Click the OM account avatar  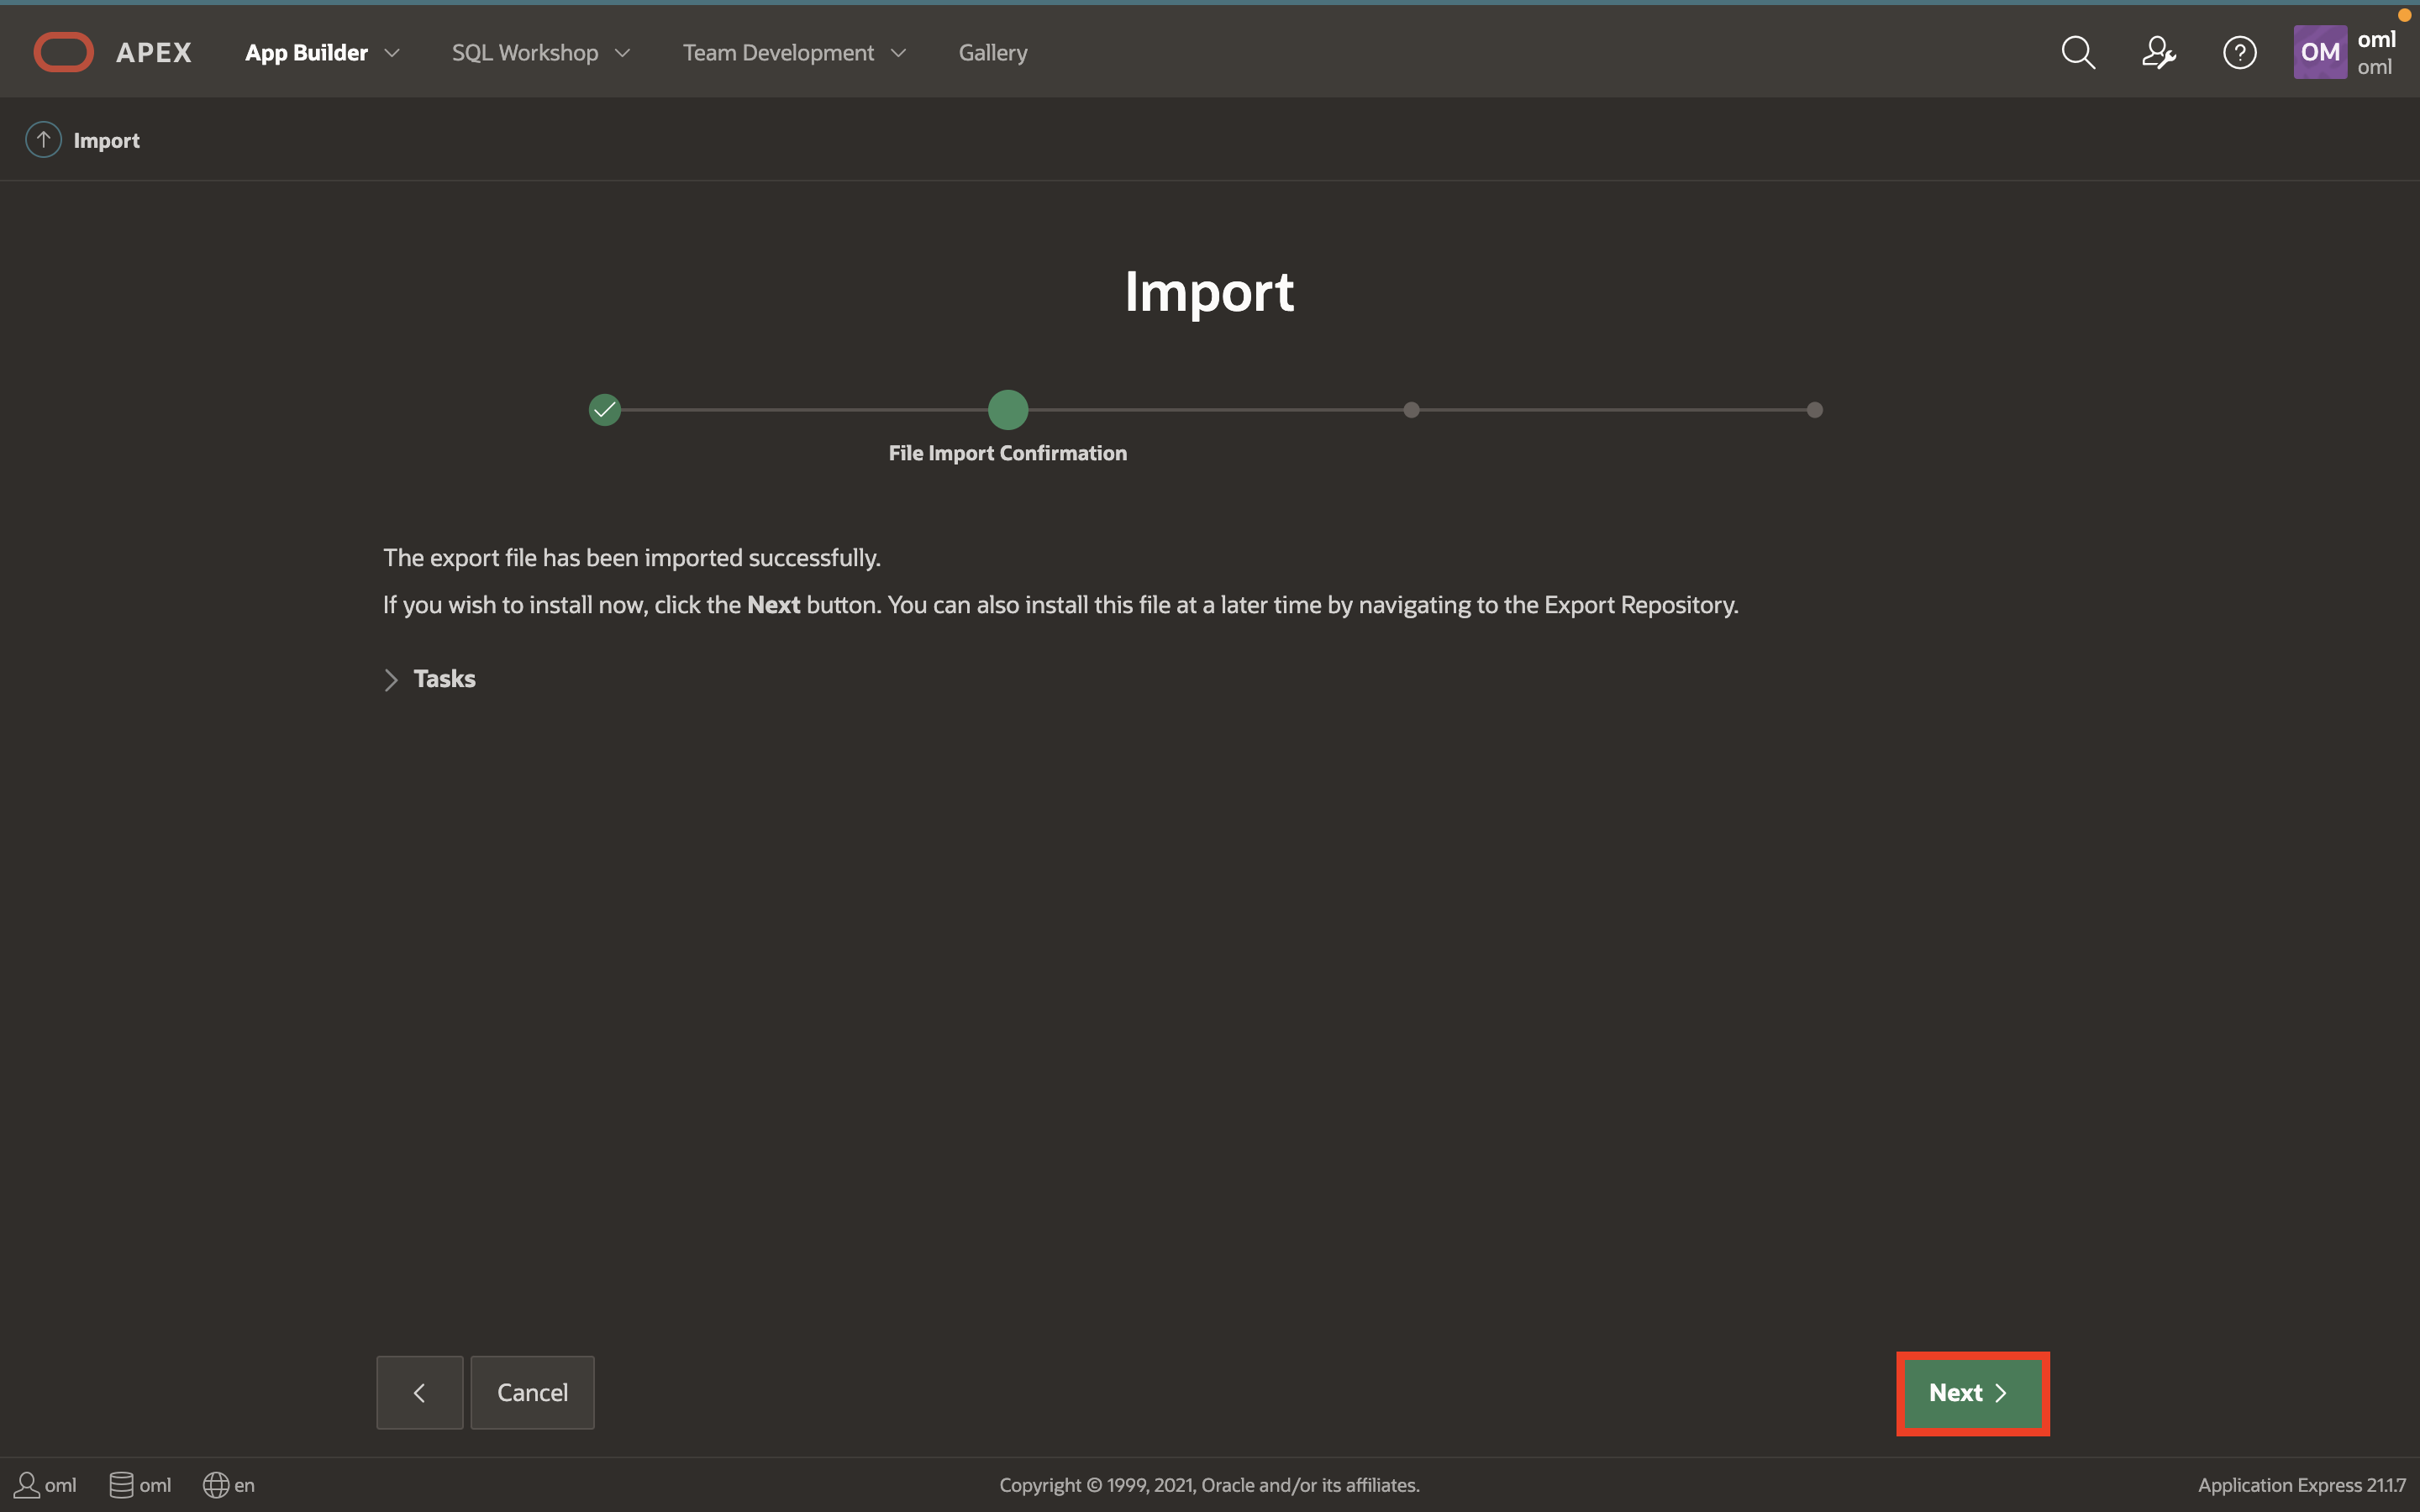click(x=2319, y=52)
